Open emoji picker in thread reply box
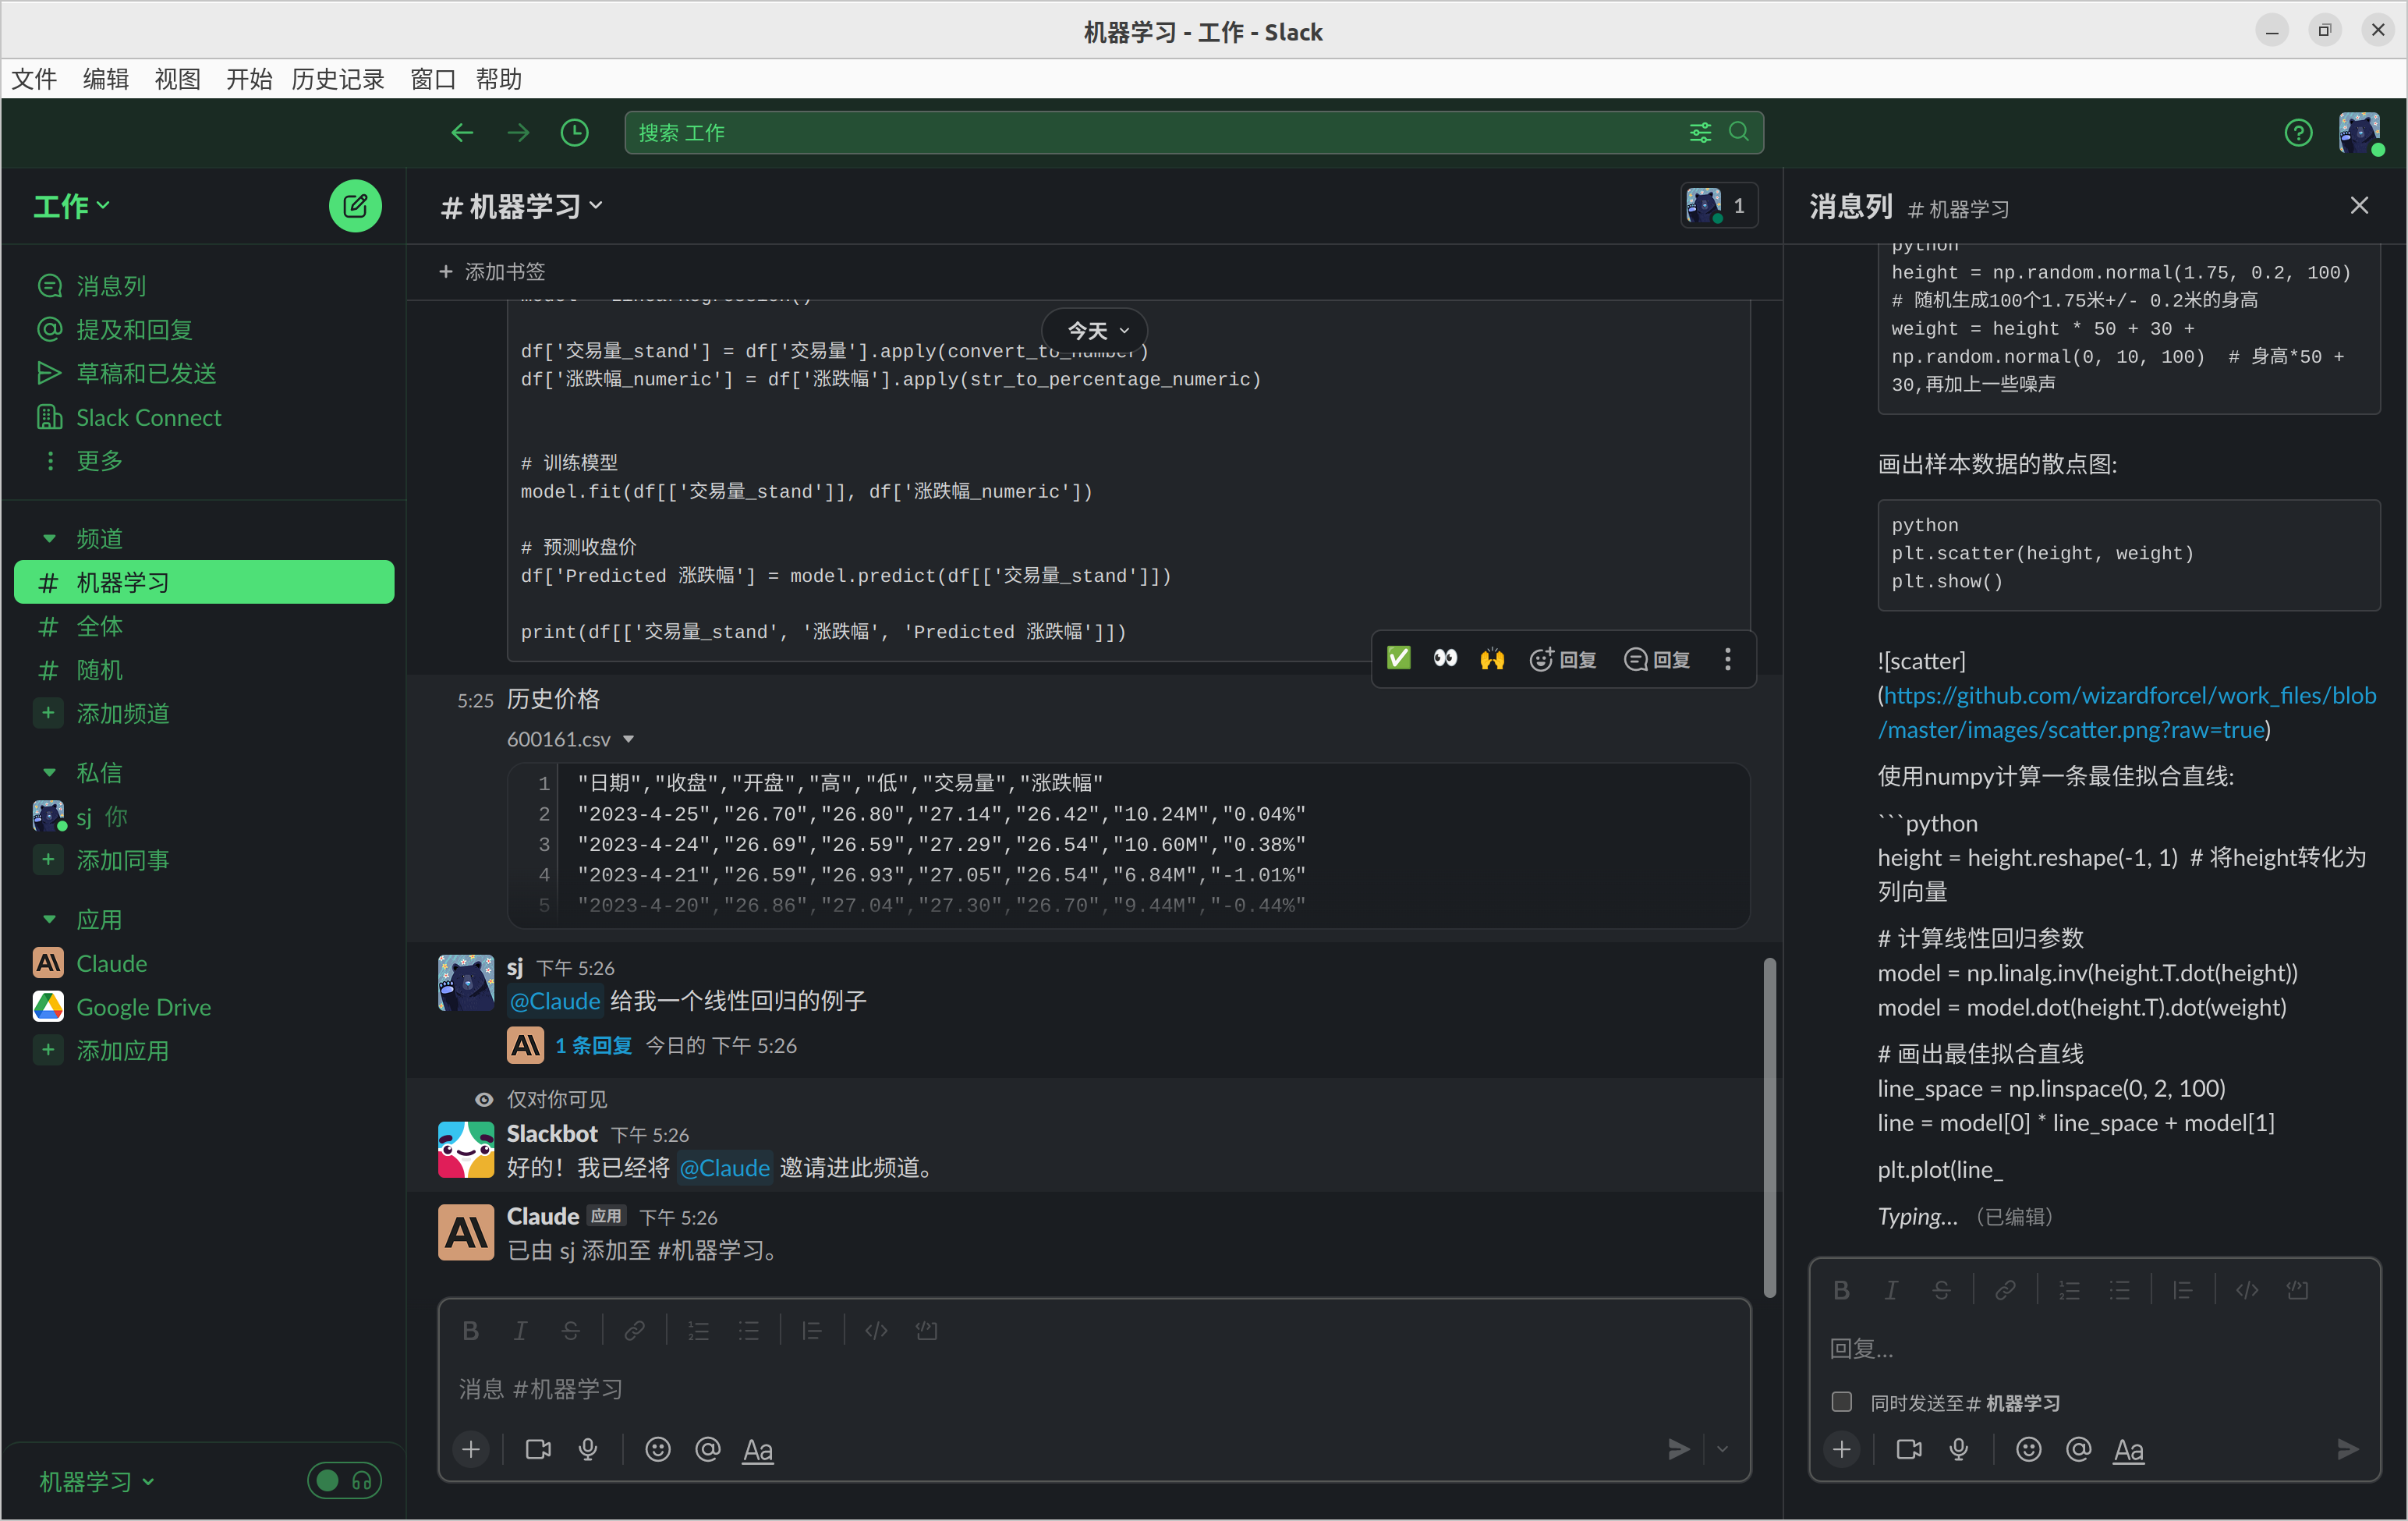Image resolution: width=2408 pixels, height=1521 pixels. [x=2028, y=1449]
